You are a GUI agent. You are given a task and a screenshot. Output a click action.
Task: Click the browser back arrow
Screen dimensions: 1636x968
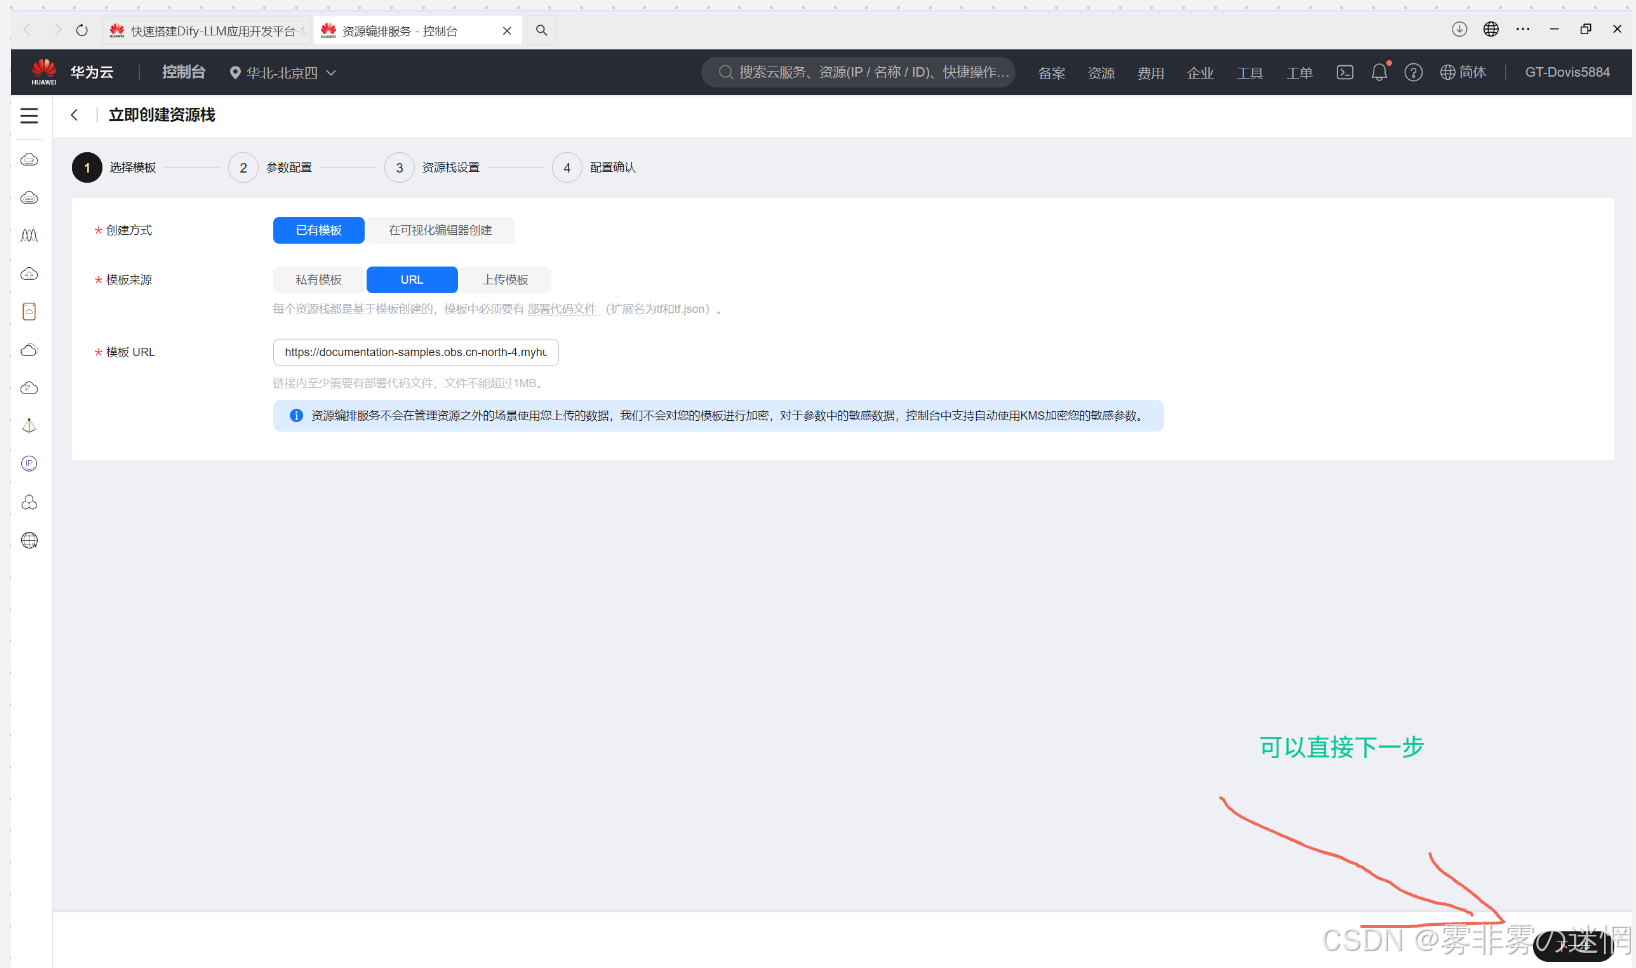pyautogui.click(x=27, y=30)
